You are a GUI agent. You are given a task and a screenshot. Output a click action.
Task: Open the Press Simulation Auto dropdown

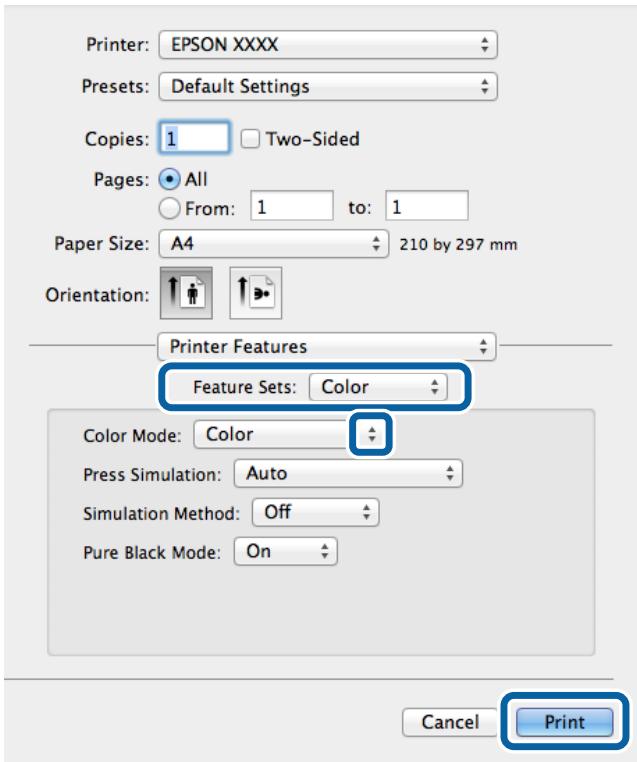(348, 471)
